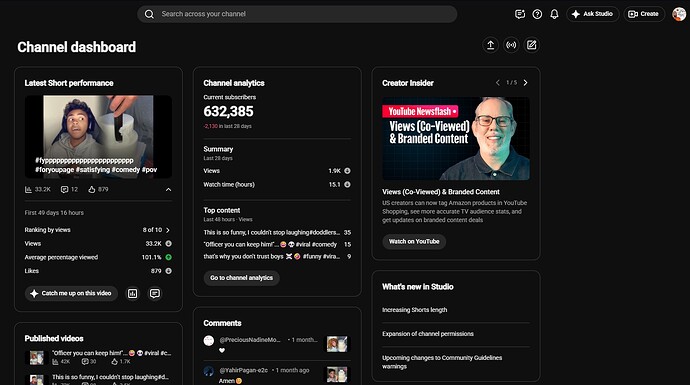Open video comments icon beside Catch me up
The image size is (690, 385).
click(x=155, y=293)
